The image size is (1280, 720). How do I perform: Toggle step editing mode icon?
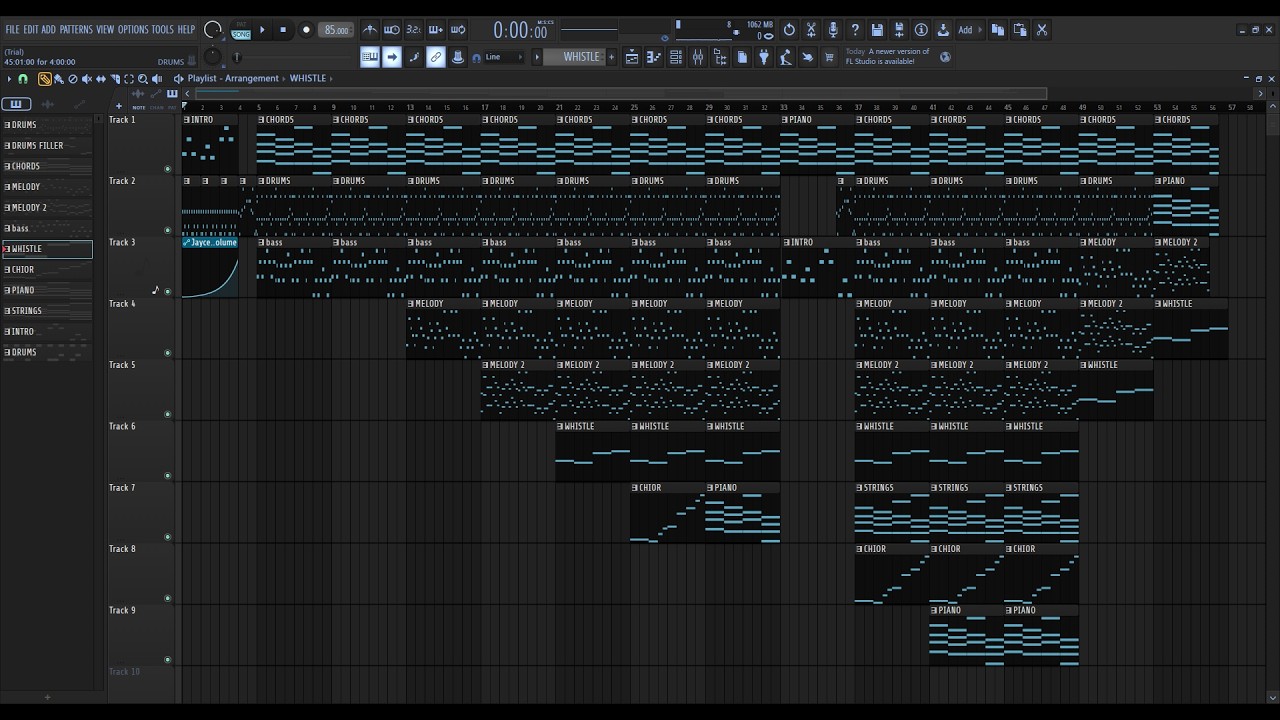pos(414,57)
